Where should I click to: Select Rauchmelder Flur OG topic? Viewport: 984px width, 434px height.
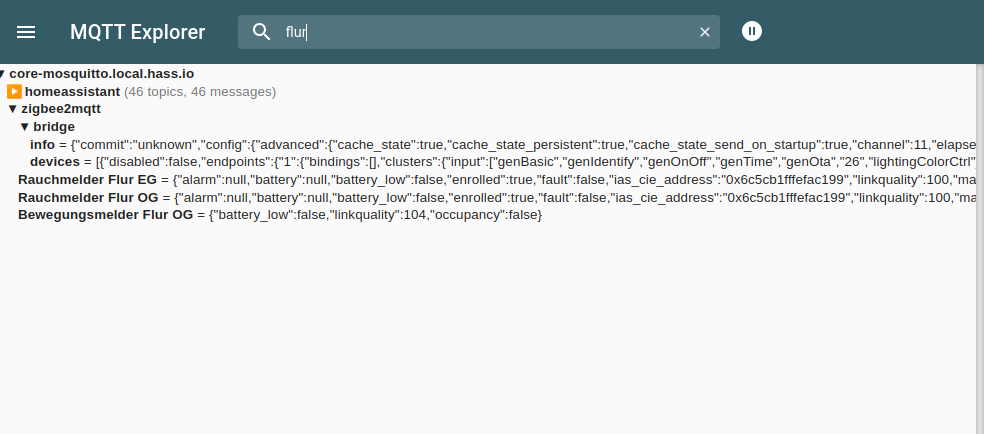tap(88, 198)
